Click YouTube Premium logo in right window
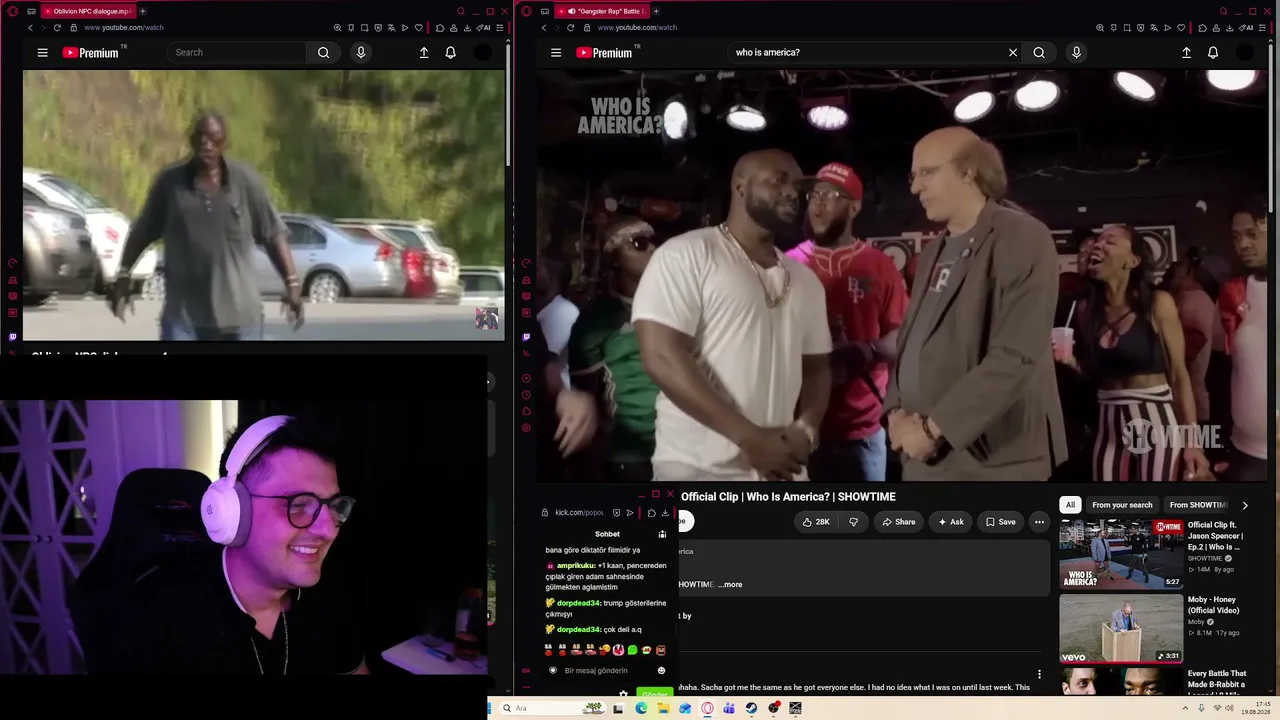Screen dimensions: 1280x720 [605, 53]
